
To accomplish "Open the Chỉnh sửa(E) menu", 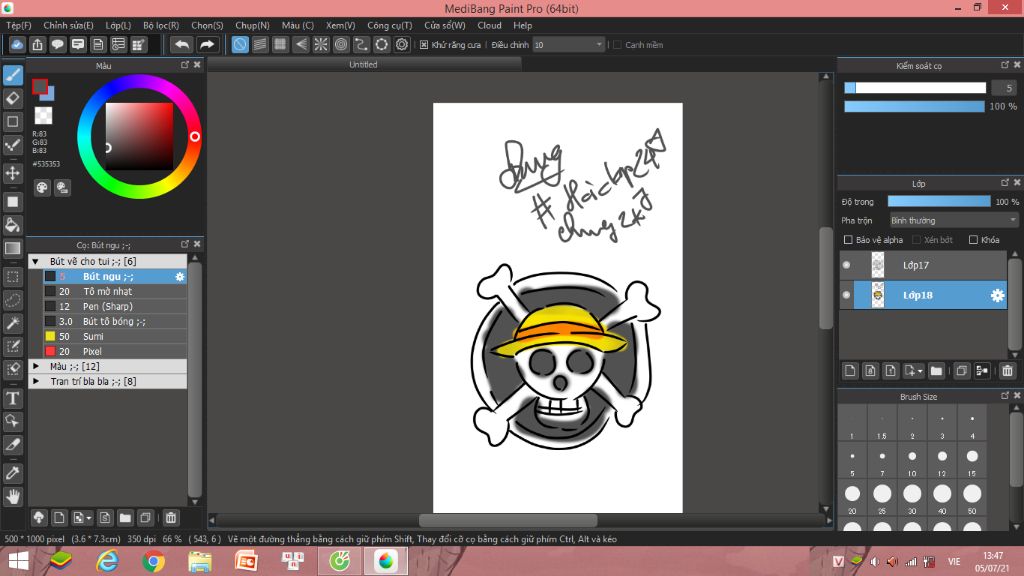I will [x=69, y=25].
